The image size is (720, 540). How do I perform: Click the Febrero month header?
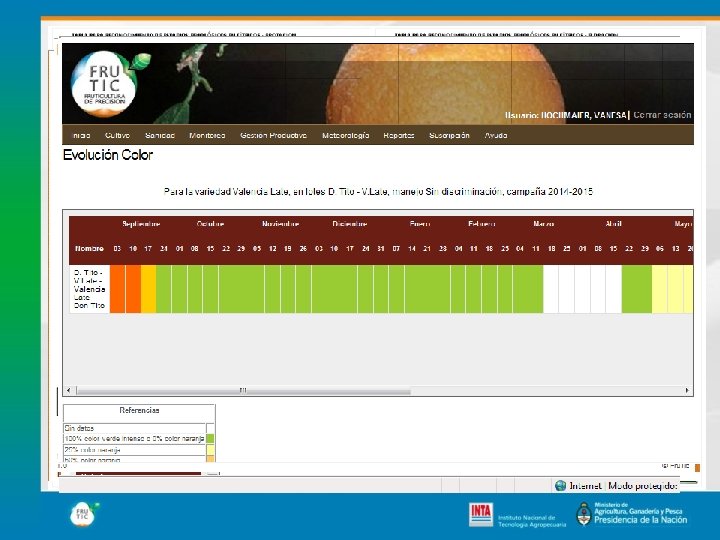point(482,224)
